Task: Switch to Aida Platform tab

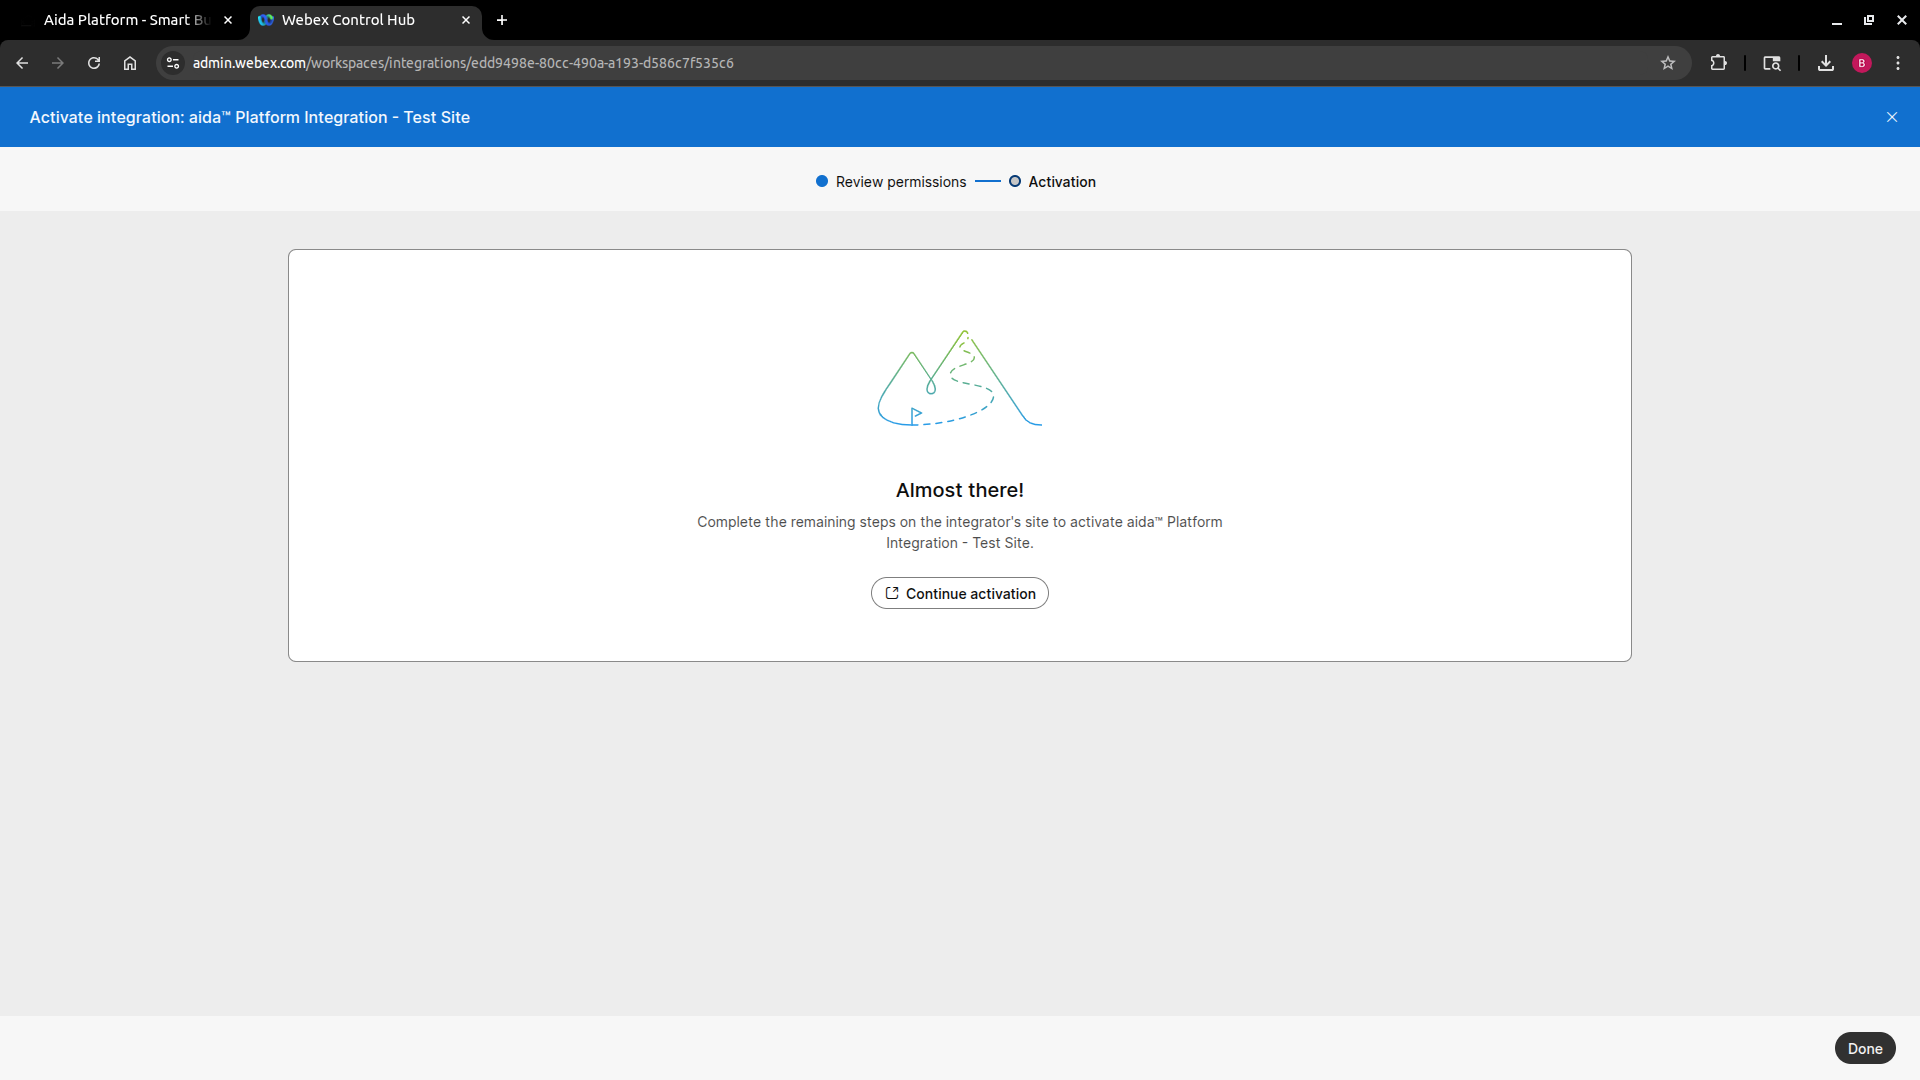Action: click(125, 20)
